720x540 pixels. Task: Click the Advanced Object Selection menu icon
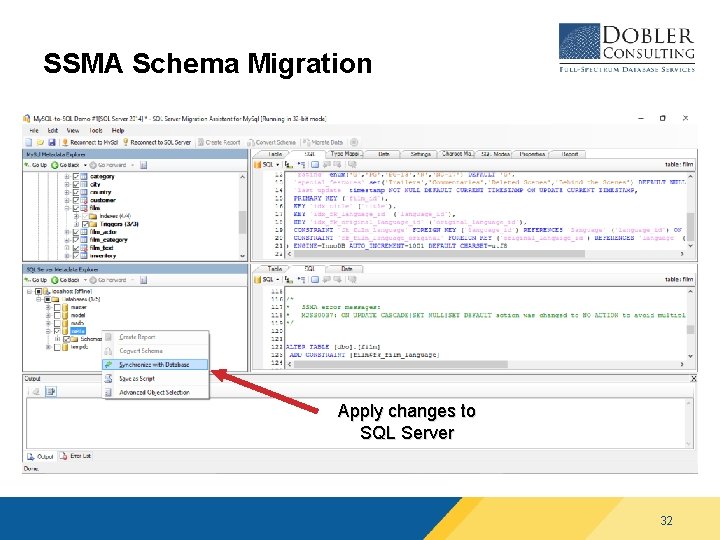(108, 392)
